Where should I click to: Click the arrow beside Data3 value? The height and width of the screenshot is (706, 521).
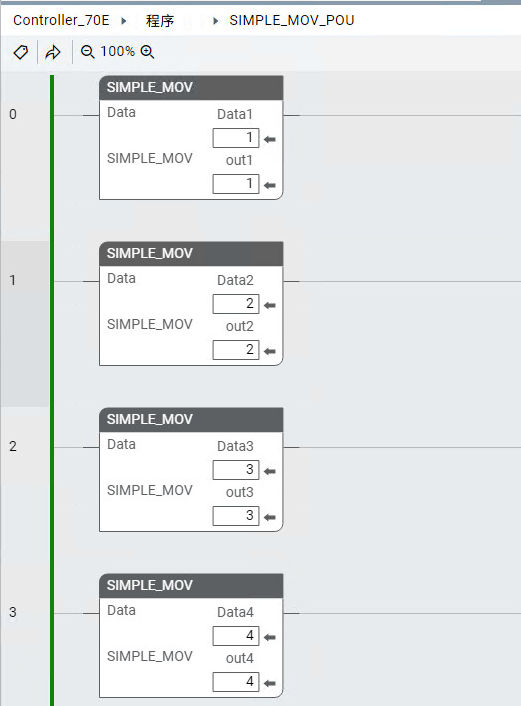coord(270,471)
